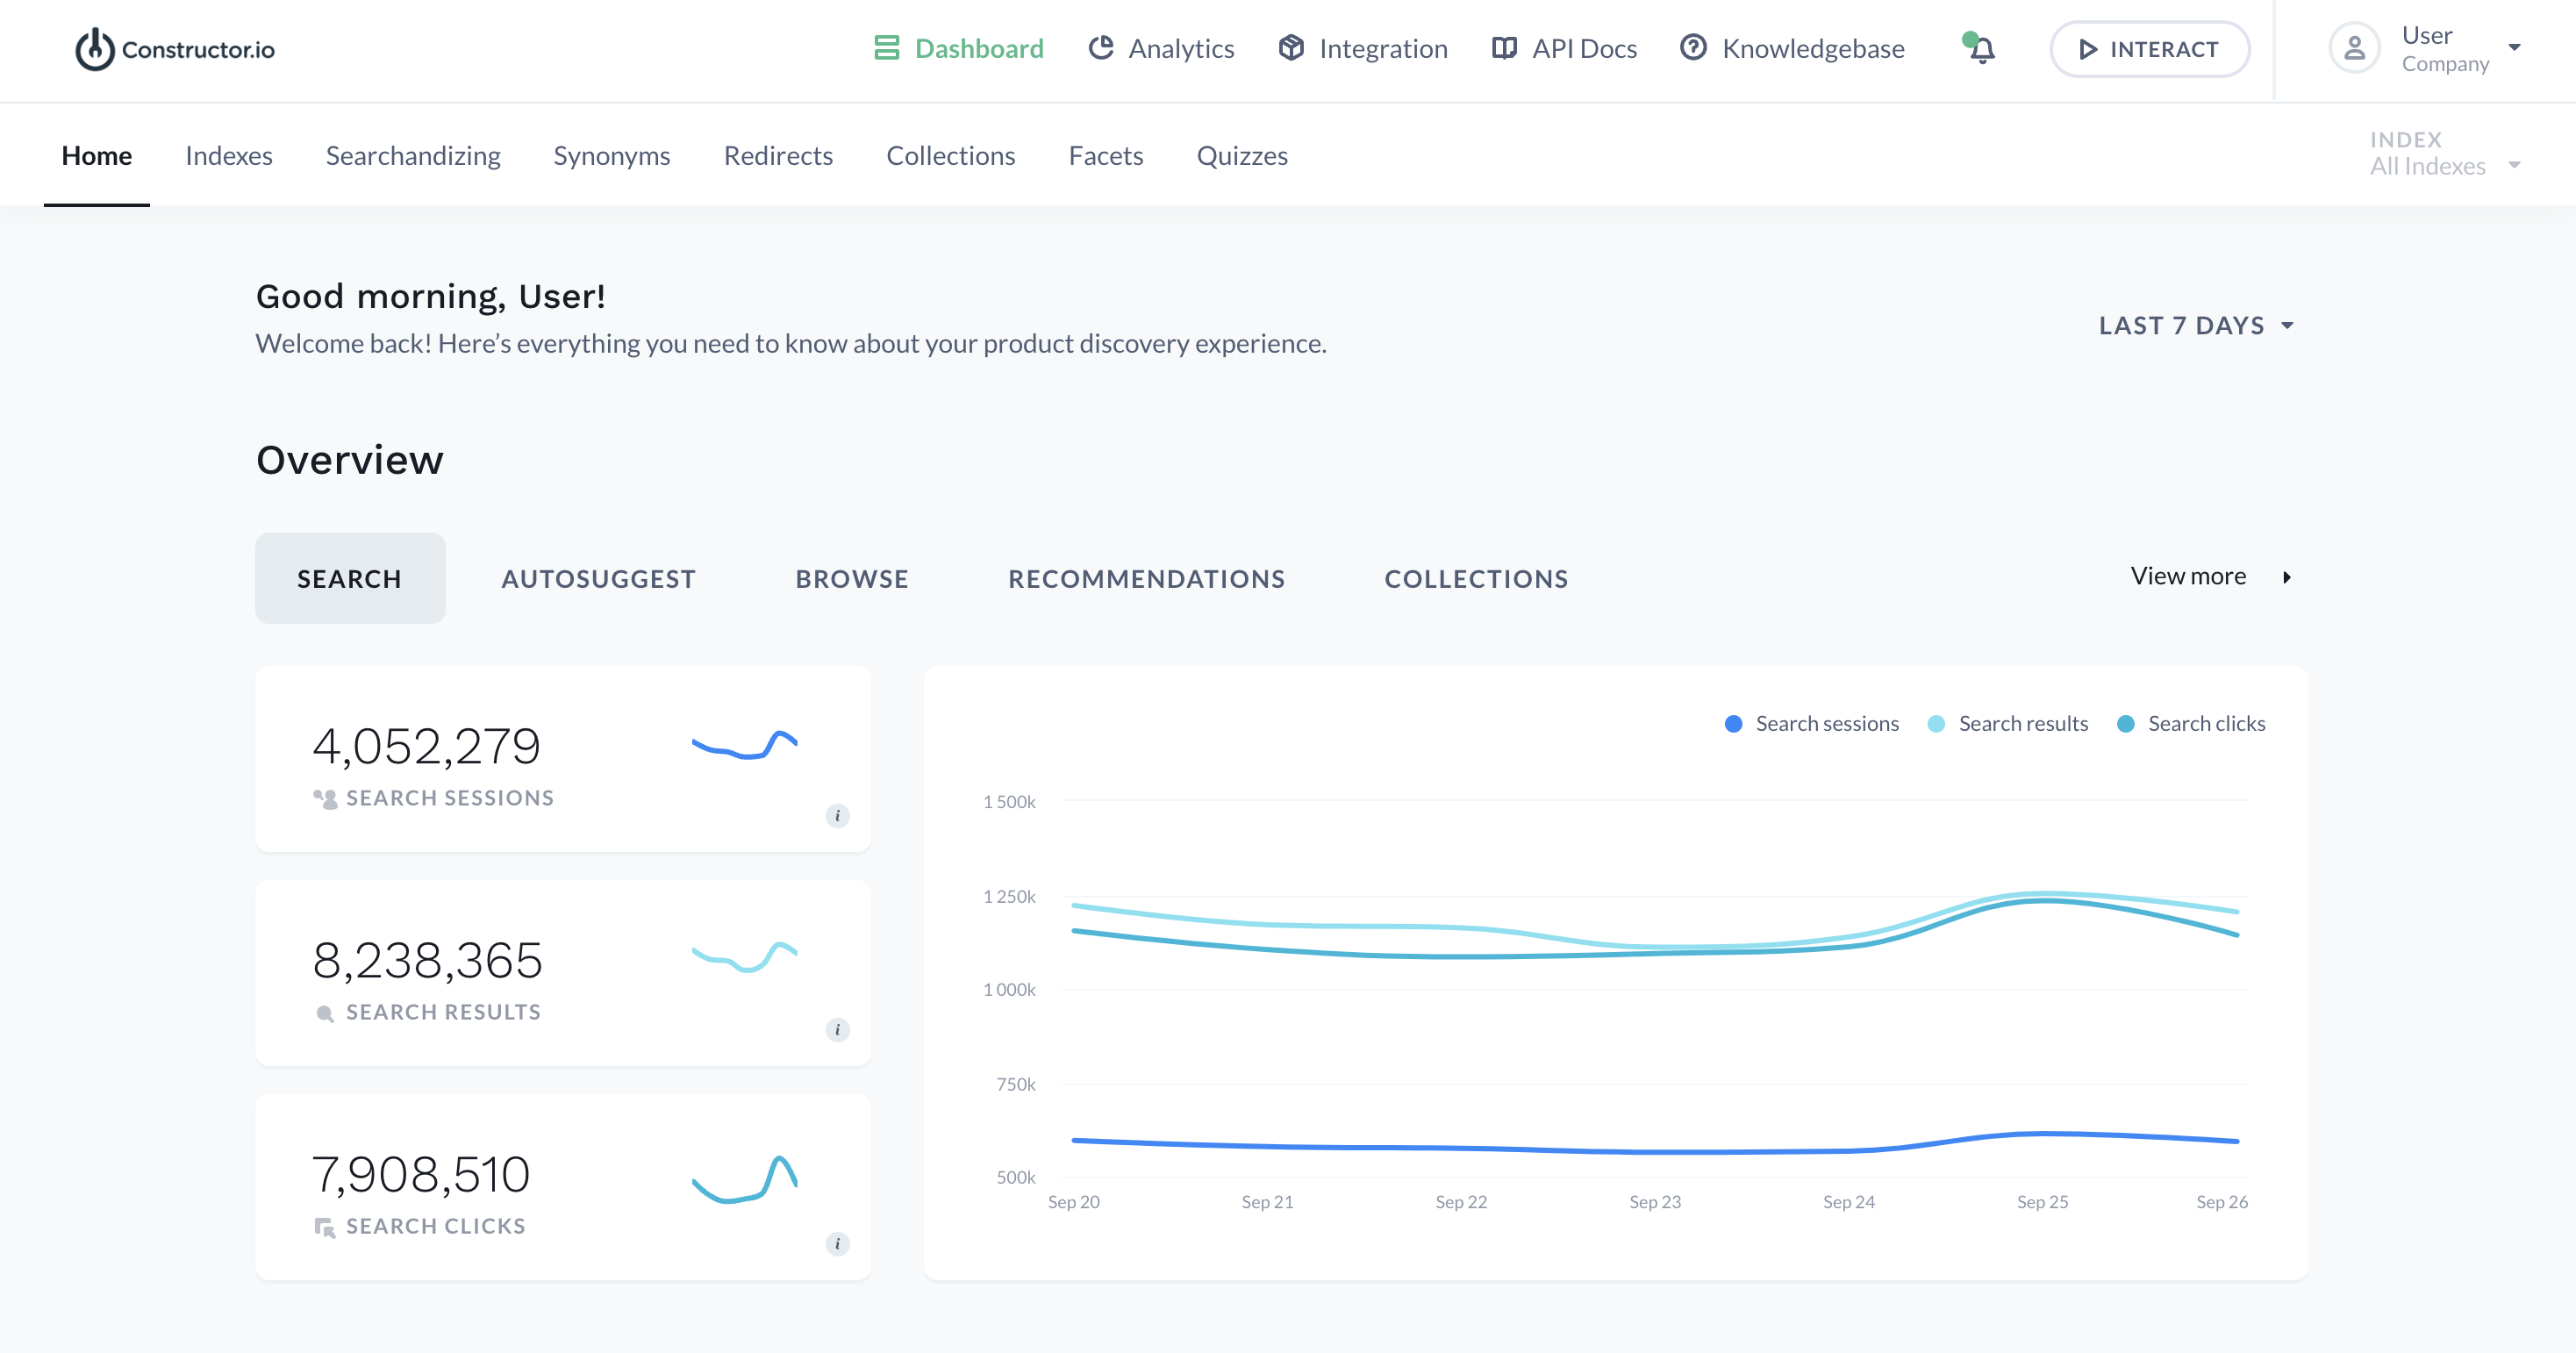
Task: Show info for Search Clicks card
Action: [837, 1243]
